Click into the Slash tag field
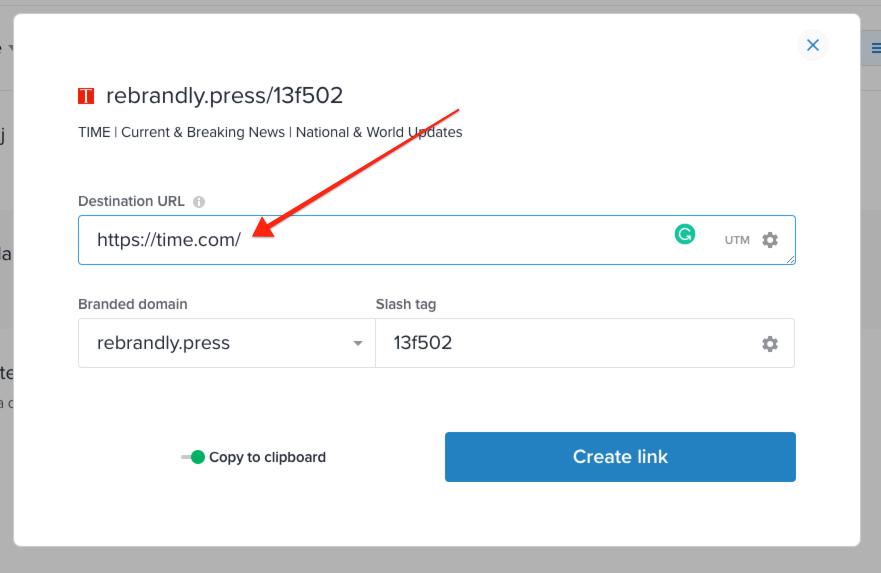Viewport: 881px width, 573px height. 585,343
